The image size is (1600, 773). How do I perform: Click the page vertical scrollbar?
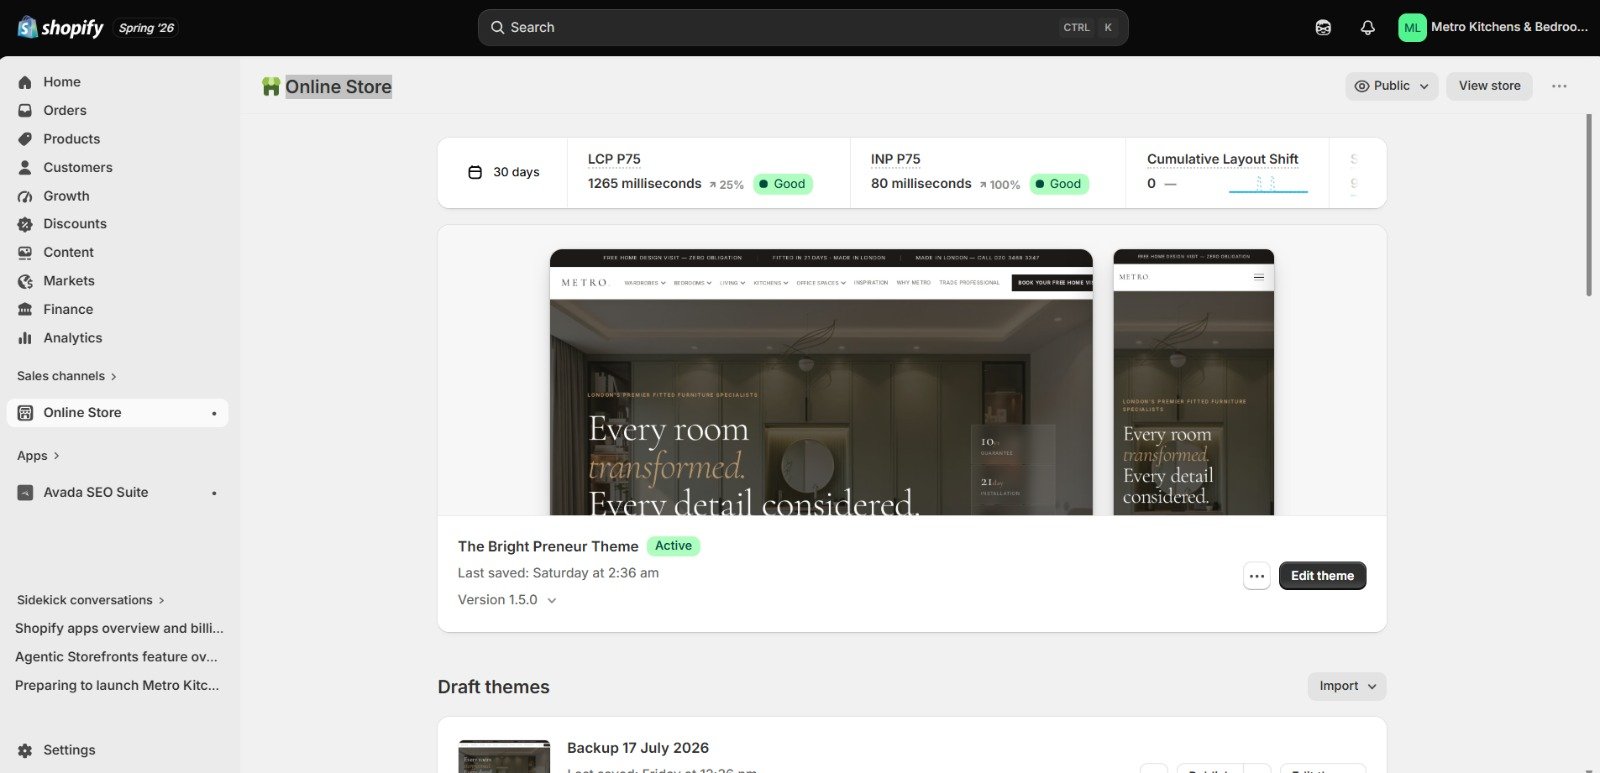1589,205
